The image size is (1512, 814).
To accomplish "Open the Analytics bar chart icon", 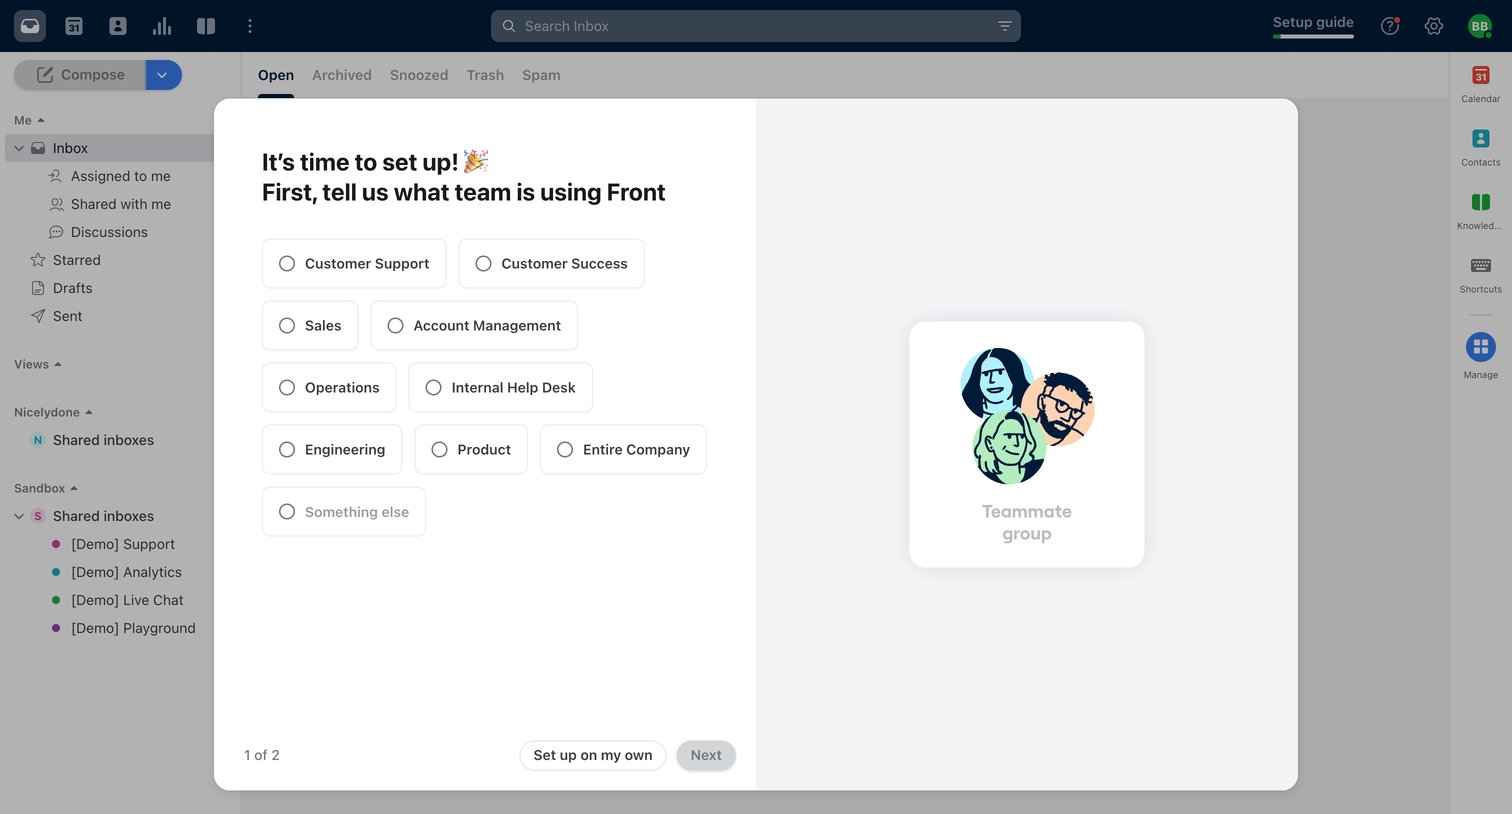I will pyautogui.click(x=162, y=26).
